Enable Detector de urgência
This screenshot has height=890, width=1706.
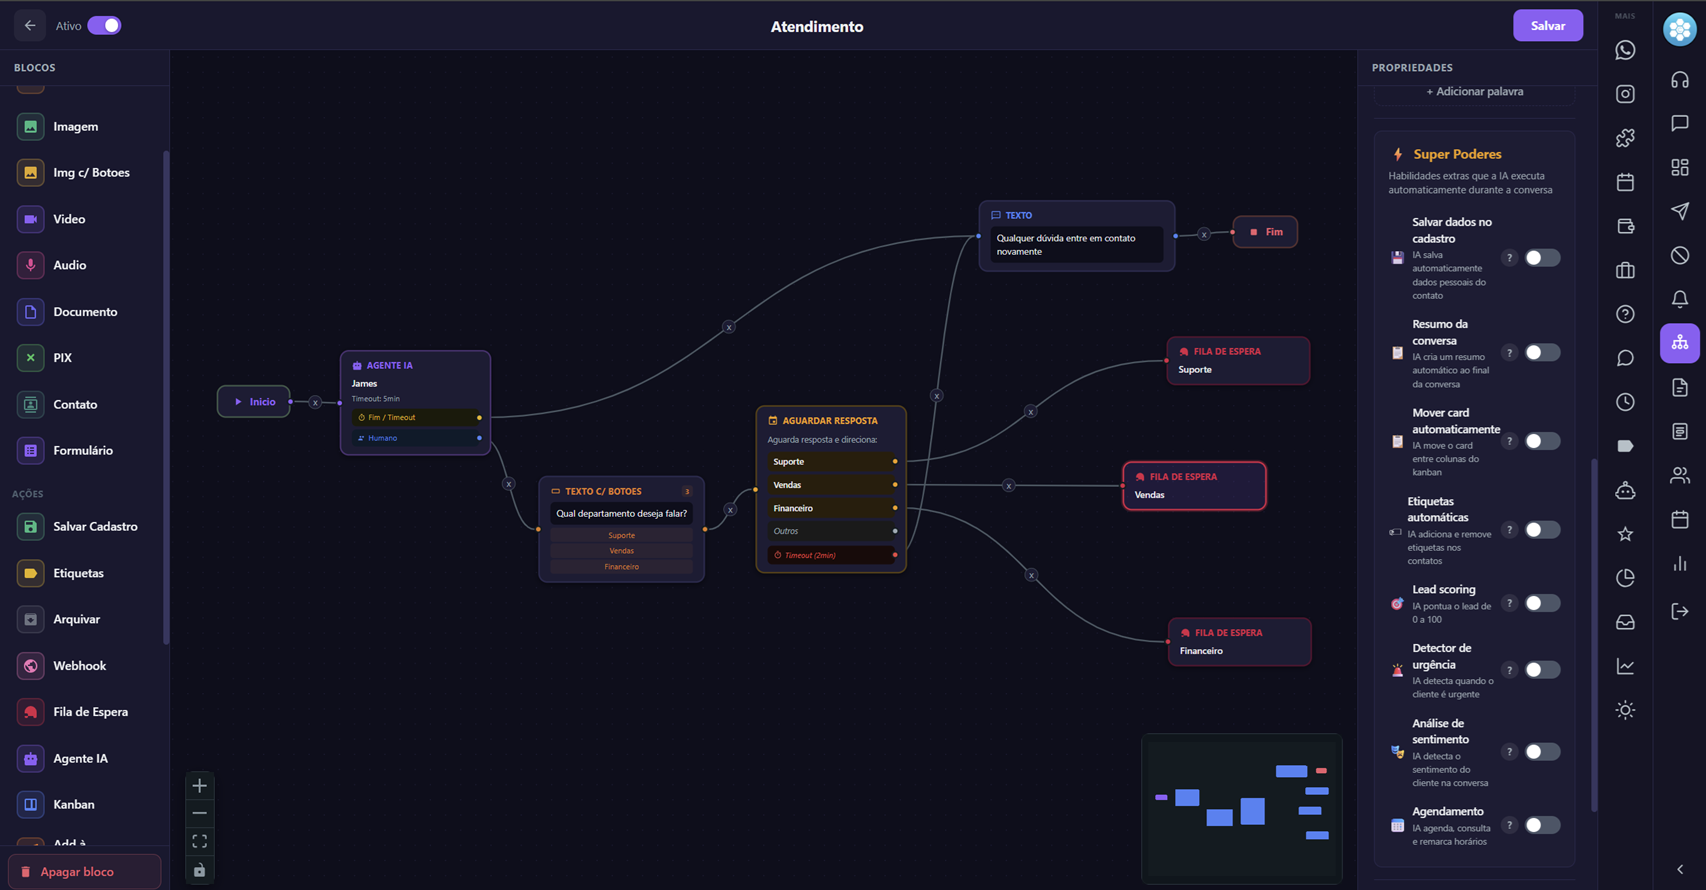[1542, 670]
